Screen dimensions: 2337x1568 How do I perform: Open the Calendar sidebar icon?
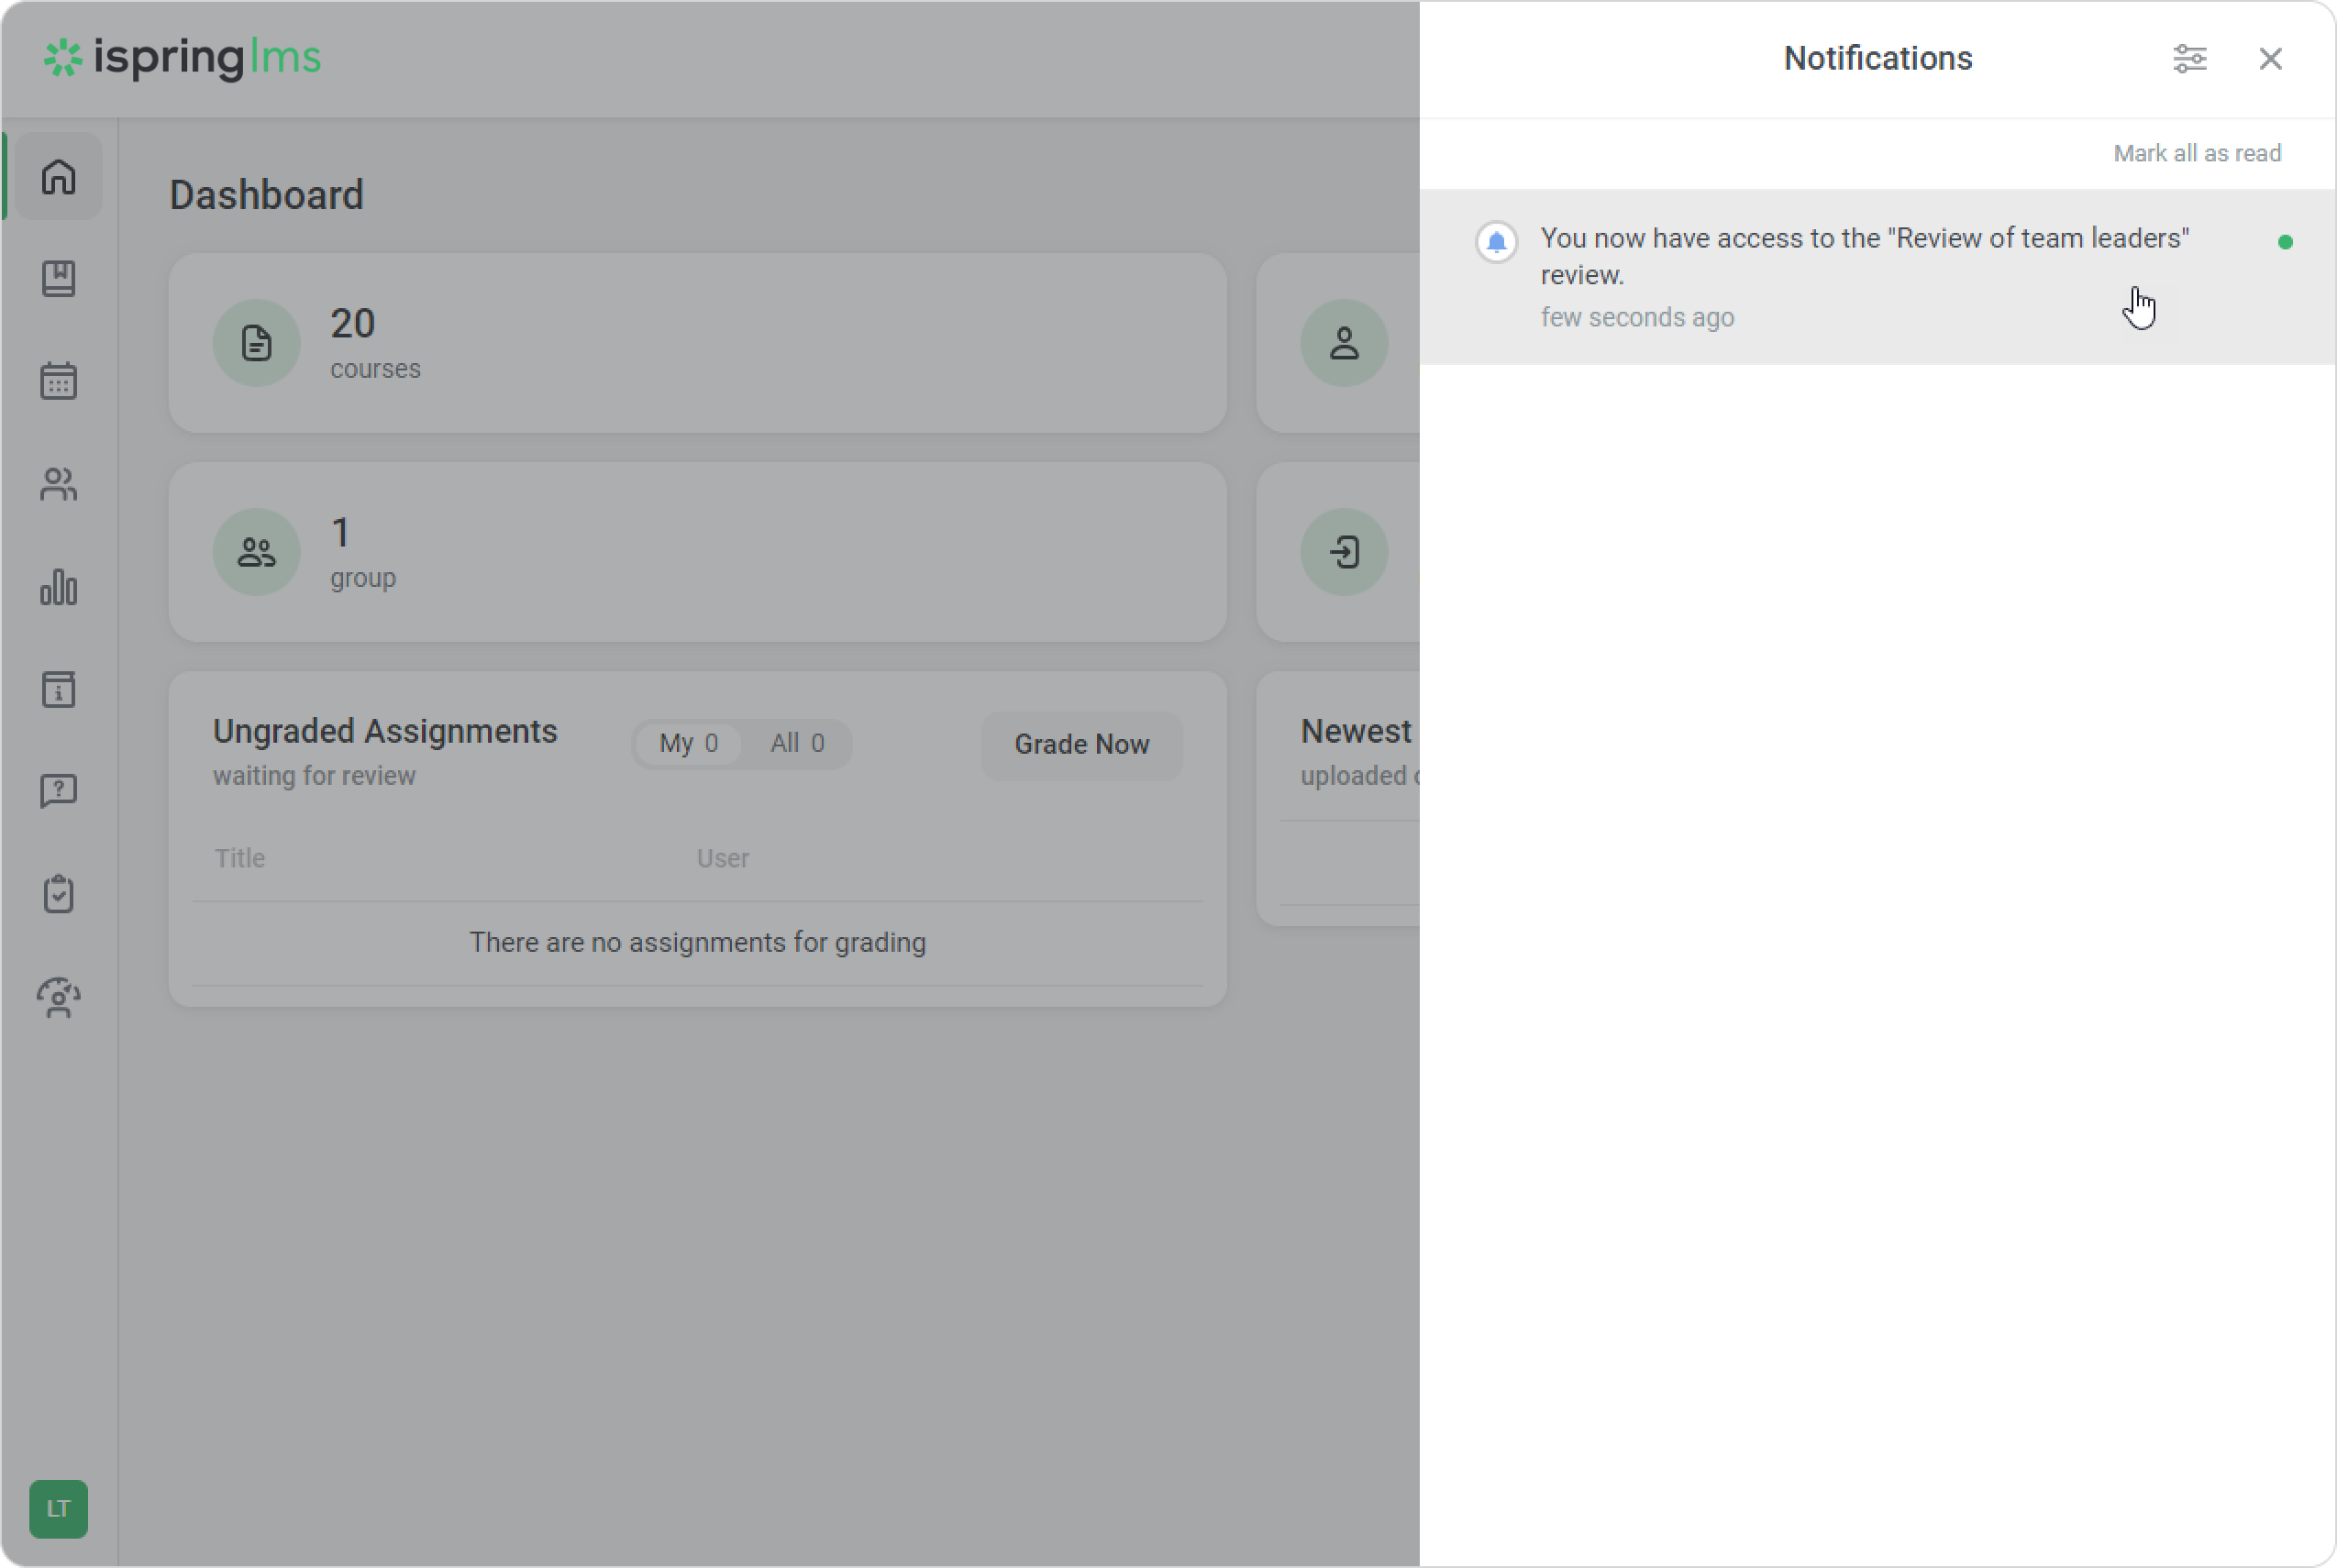pyautogui.click(x=58, y=381)
